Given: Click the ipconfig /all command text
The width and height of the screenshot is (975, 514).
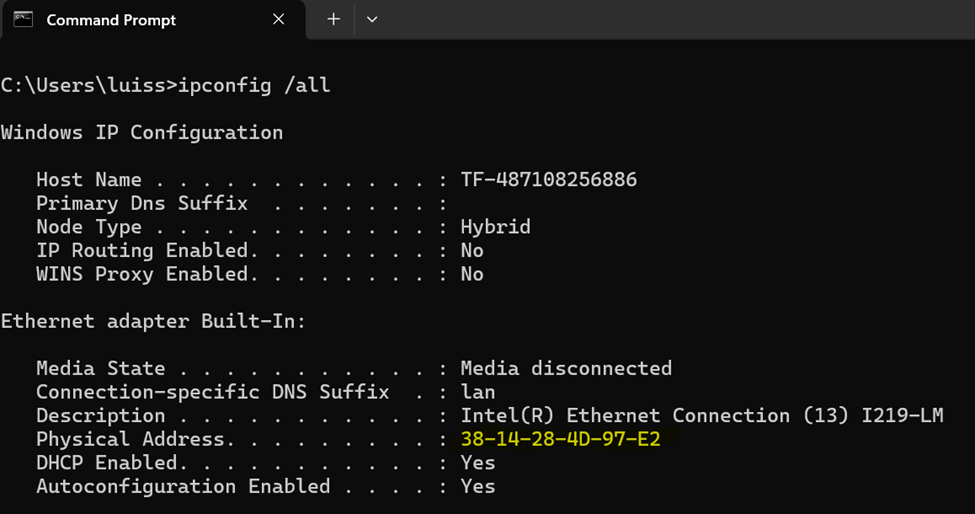Looking at the screenshot, I should click(x=254, y=85).
